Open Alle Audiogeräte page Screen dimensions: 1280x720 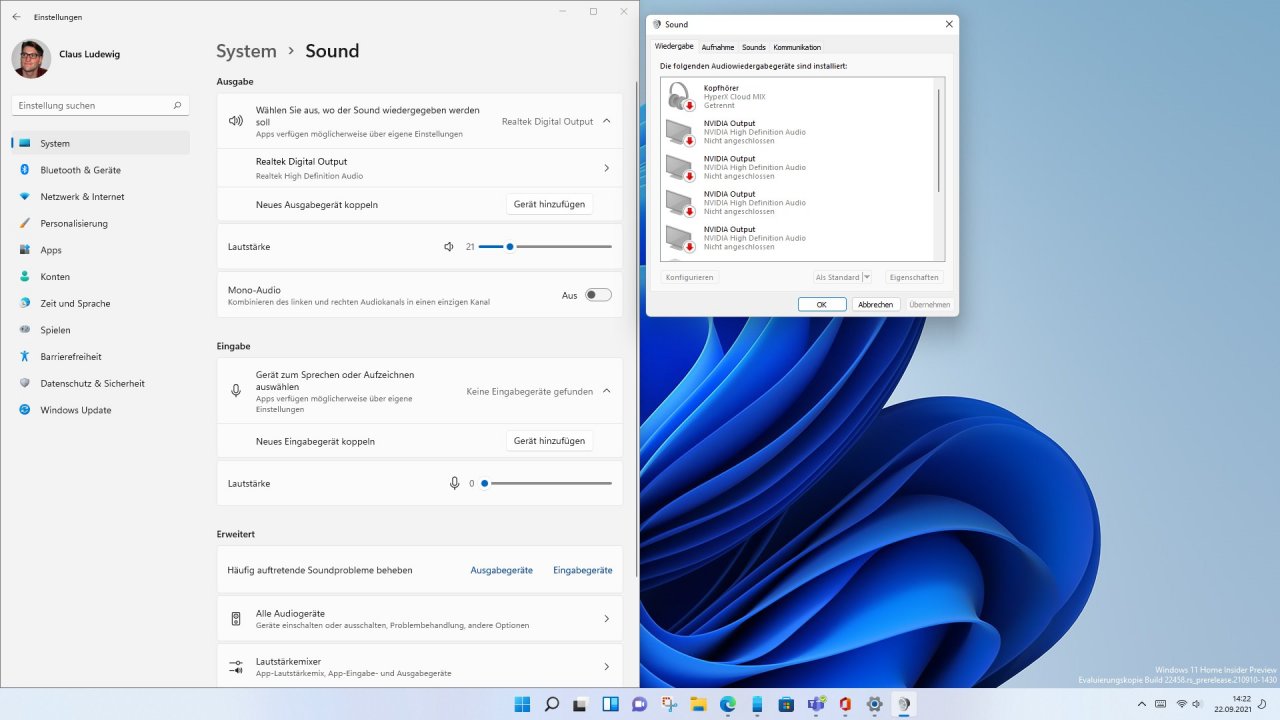click(419, 619)
